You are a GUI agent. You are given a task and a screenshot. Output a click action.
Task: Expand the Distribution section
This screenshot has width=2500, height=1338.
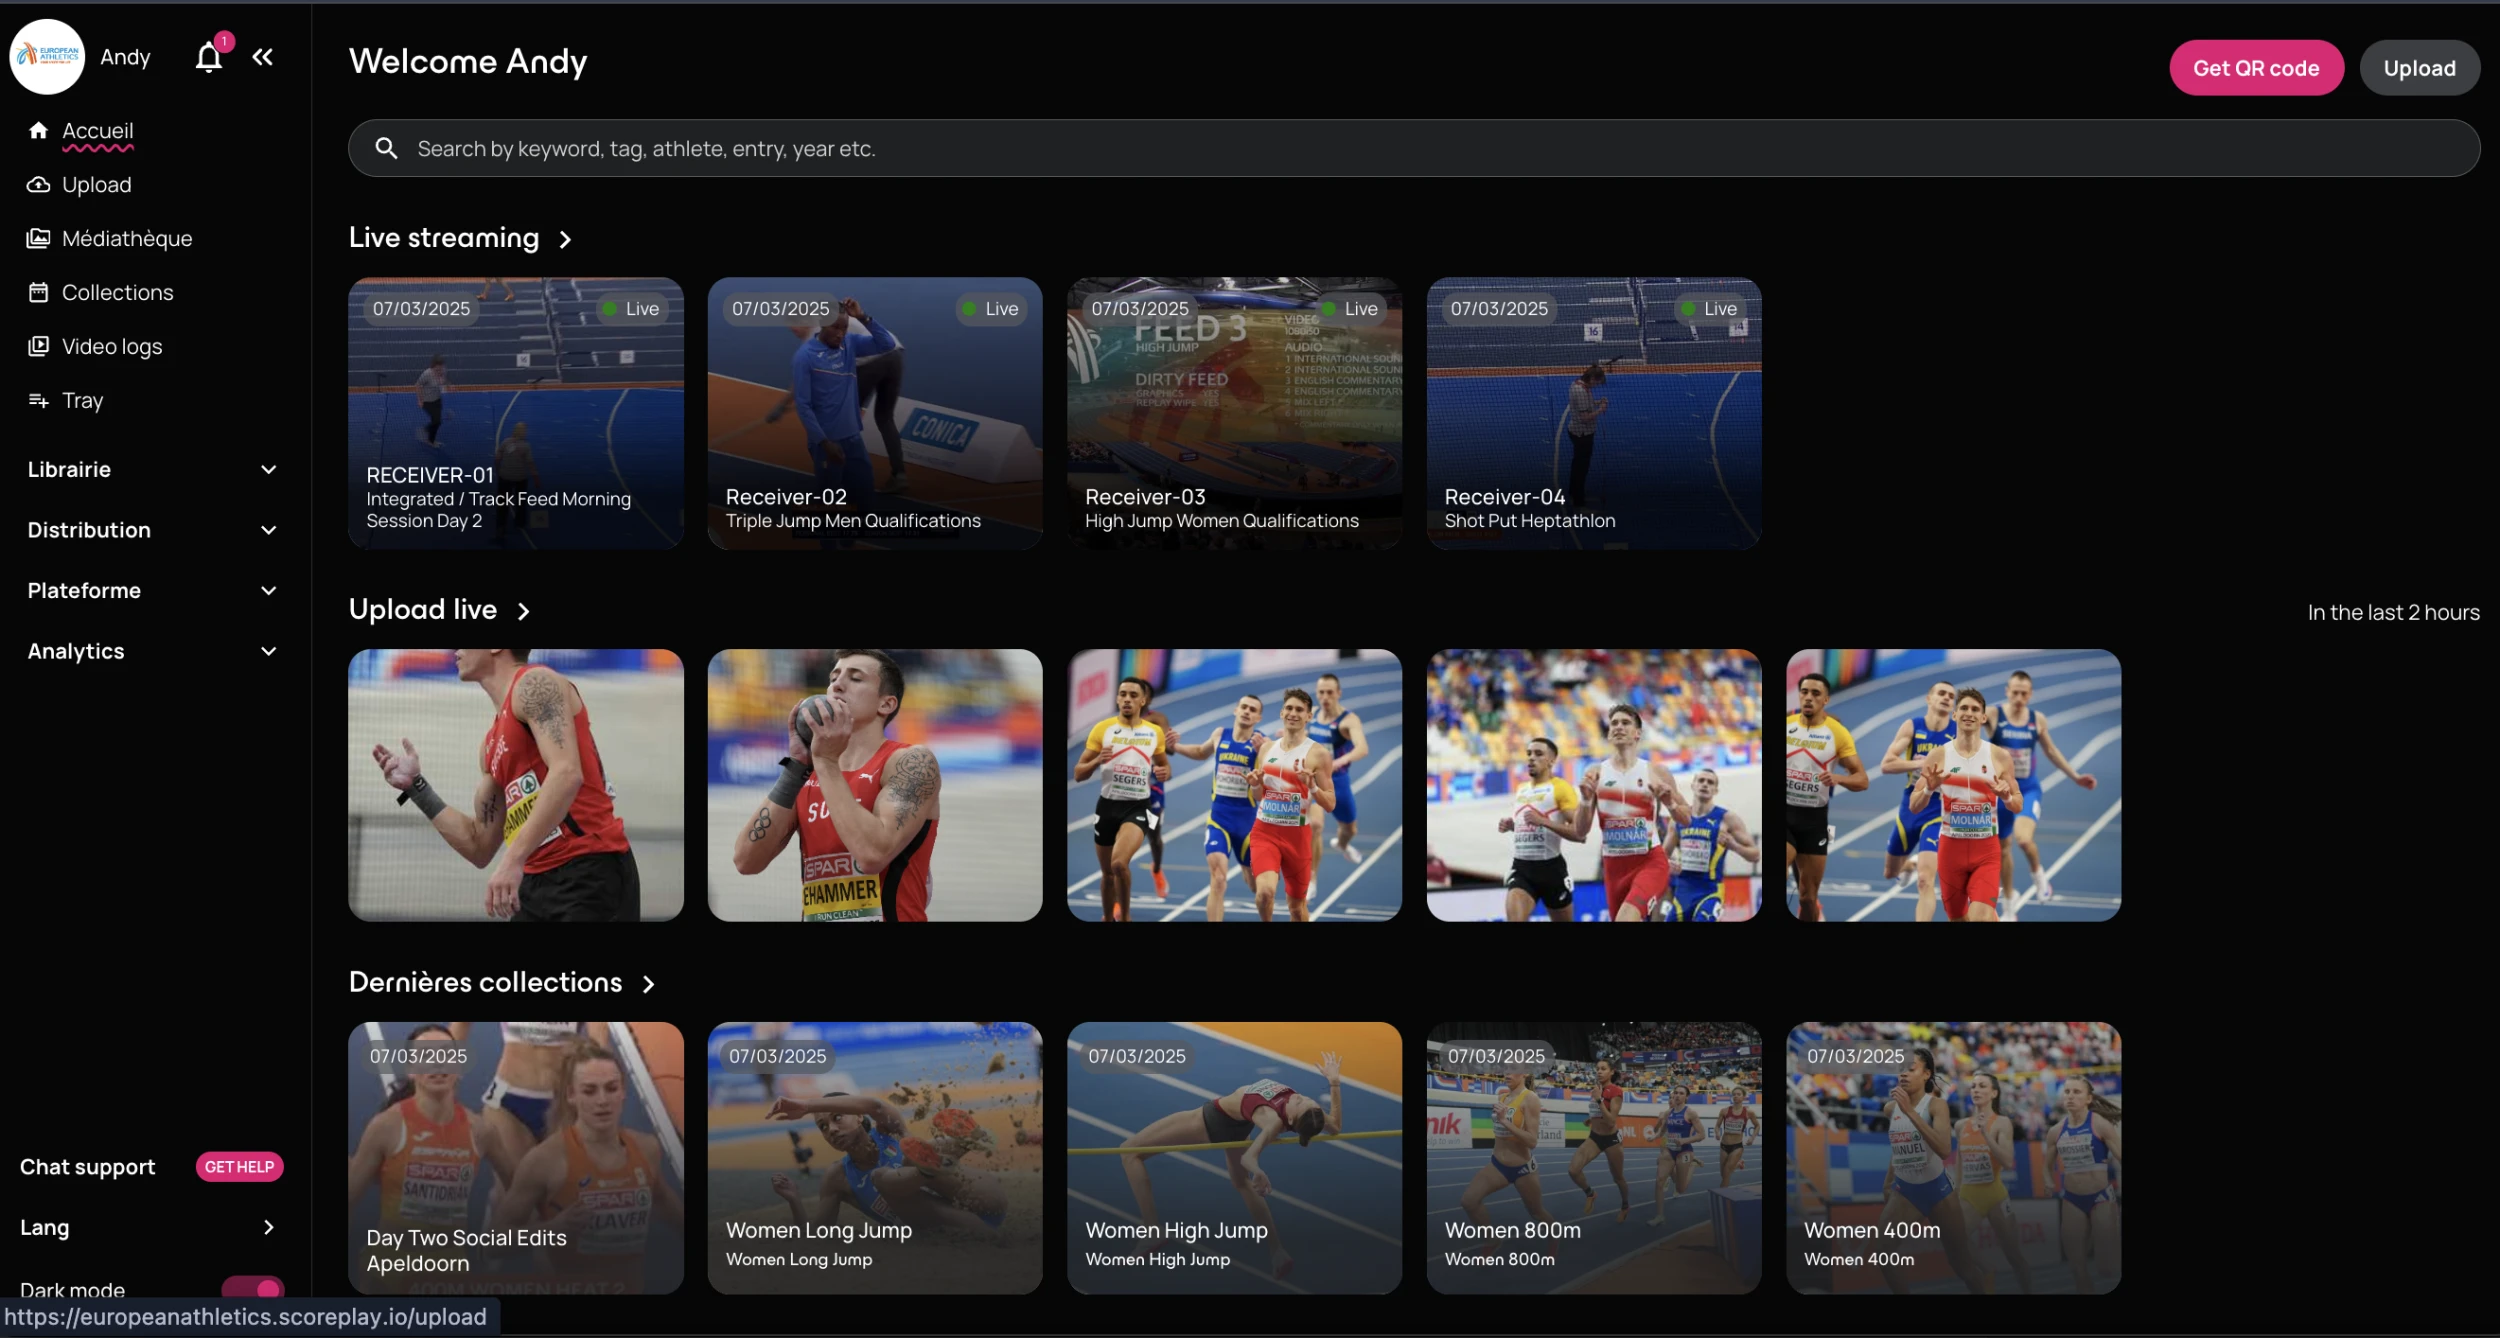point(268,530)
